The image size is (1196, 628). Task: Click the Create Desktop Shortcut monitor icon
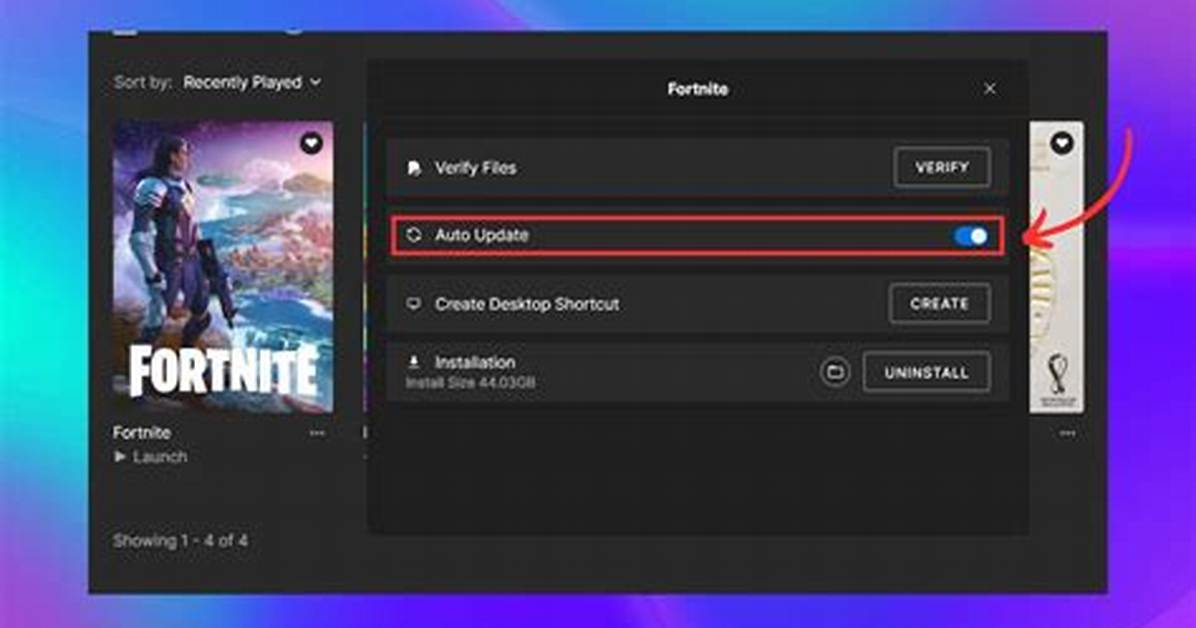pos(413,304)
